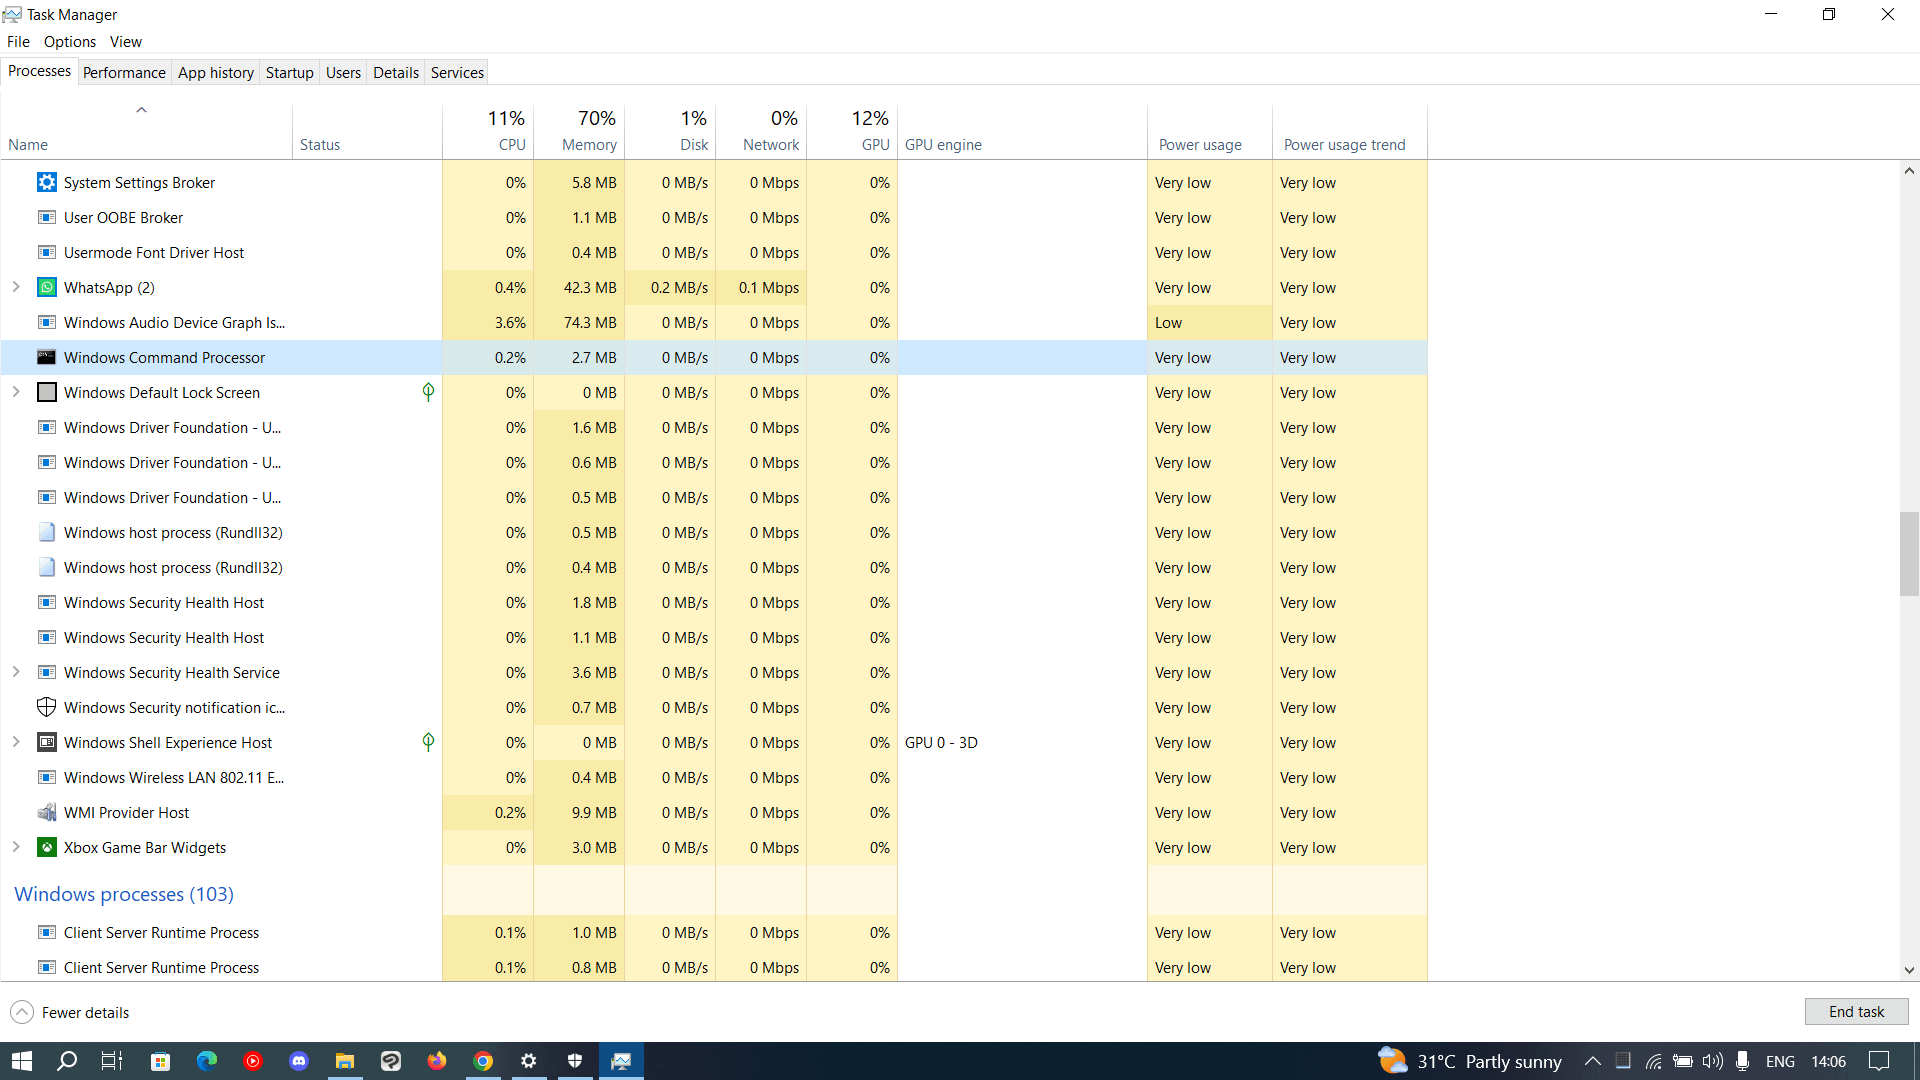Click the Windows Command Processor icon
The height and width of the screenshot is (1080, 1920).
pyautogui.click(x=47, y=358)
